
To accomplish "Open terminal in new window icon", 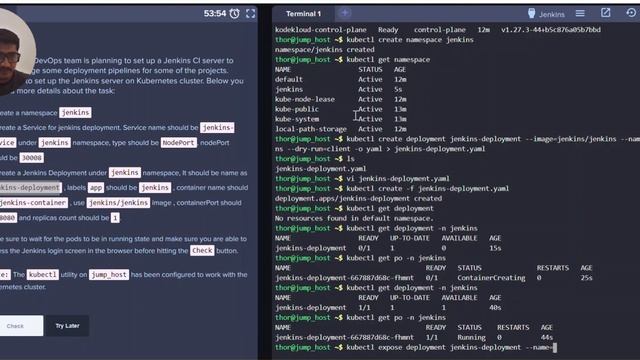I will [x=606, y=13].
